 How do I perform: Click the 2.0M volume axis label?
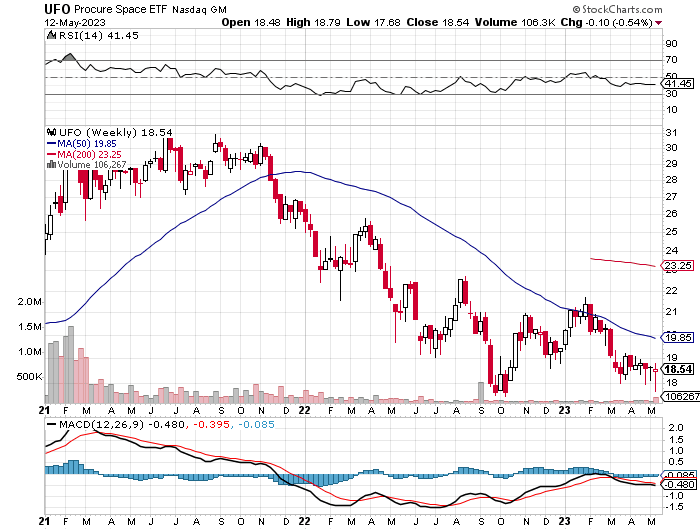pos(29,302)
